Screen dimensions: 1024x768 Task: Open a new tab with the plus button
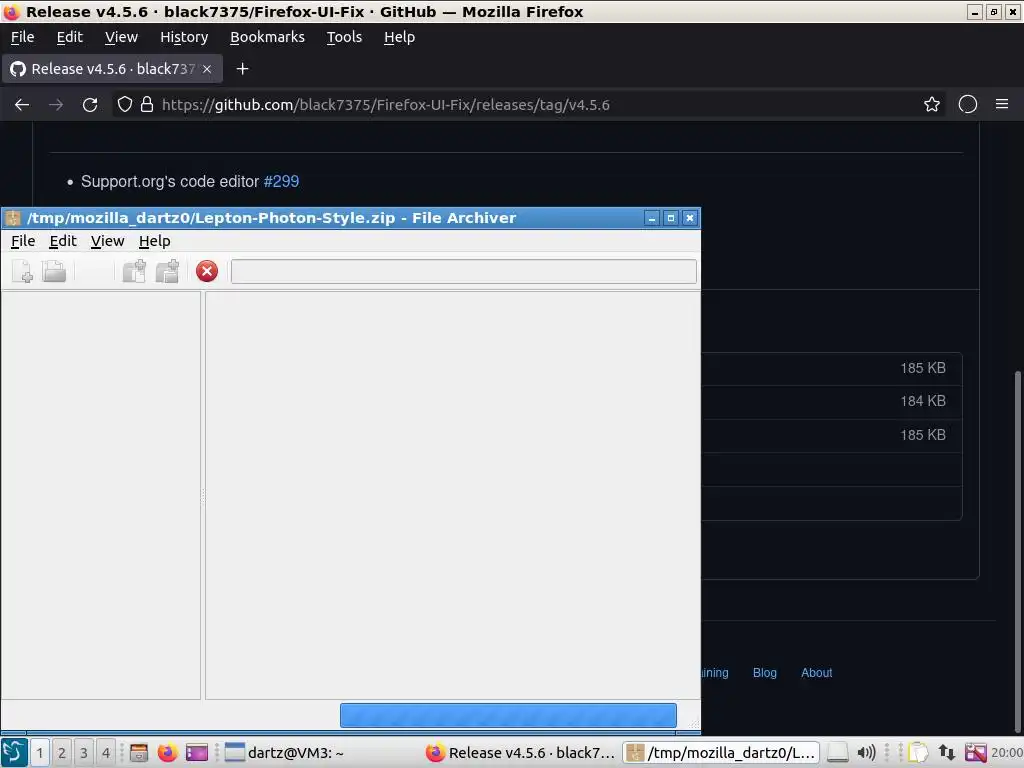tap(242, 69)
